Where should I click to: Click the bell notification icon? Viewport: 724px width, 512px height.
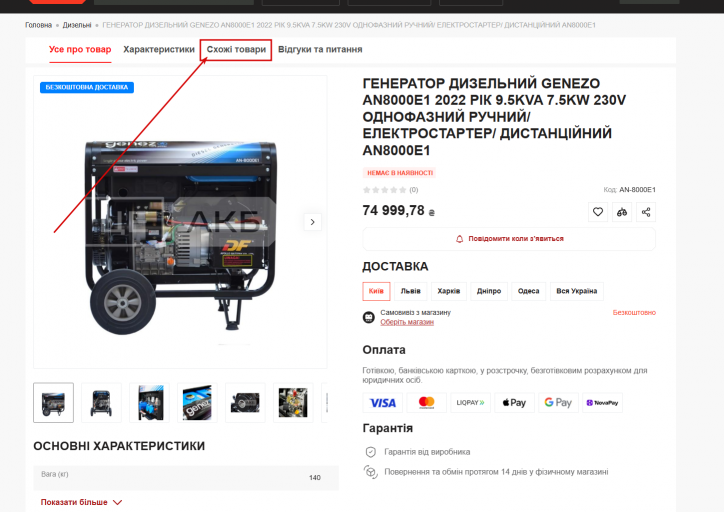459,239
